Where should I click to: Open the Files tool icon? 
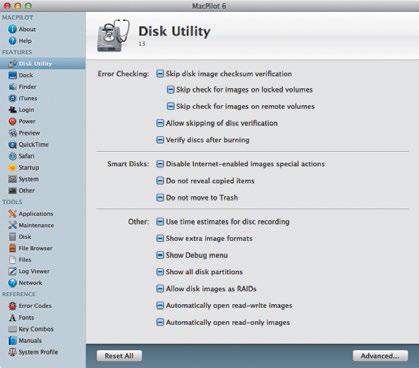coord(12,260)
